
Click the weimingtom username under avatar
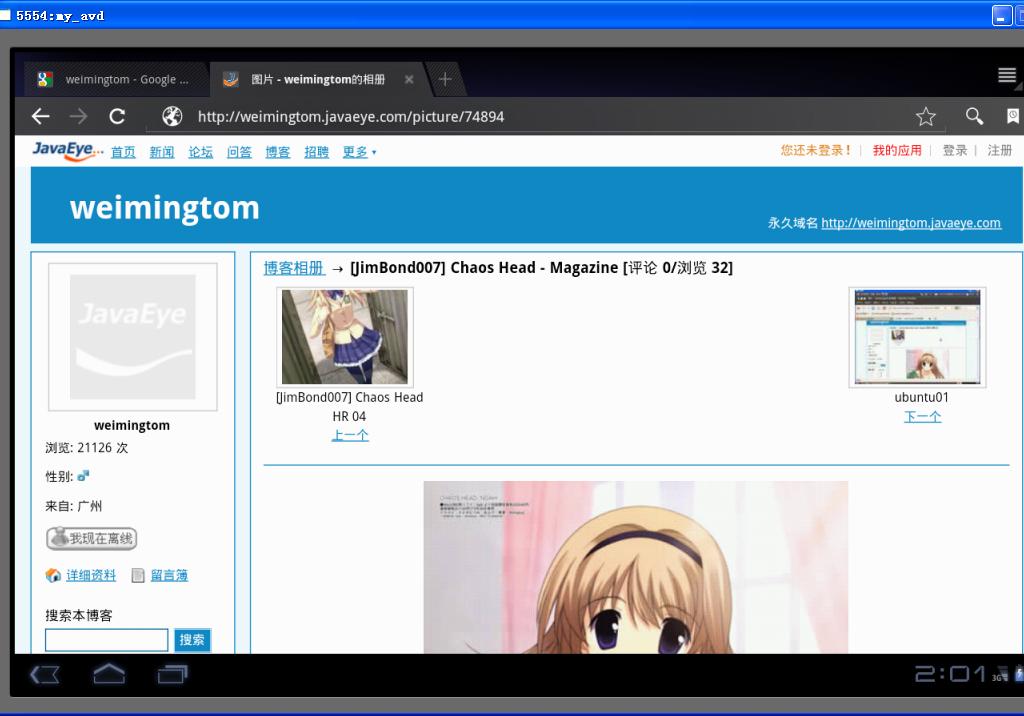132,425
